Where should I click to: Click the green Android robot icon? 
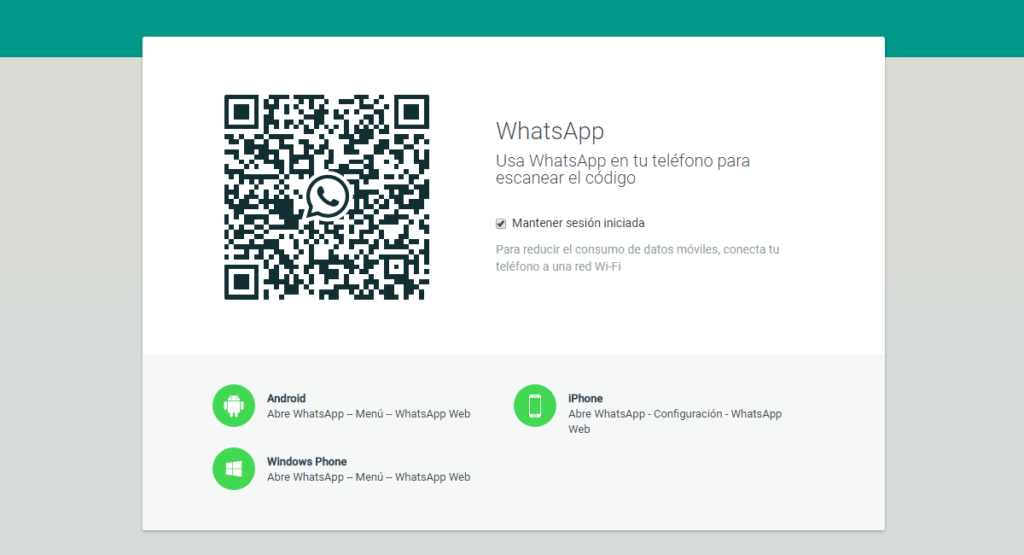234,405
